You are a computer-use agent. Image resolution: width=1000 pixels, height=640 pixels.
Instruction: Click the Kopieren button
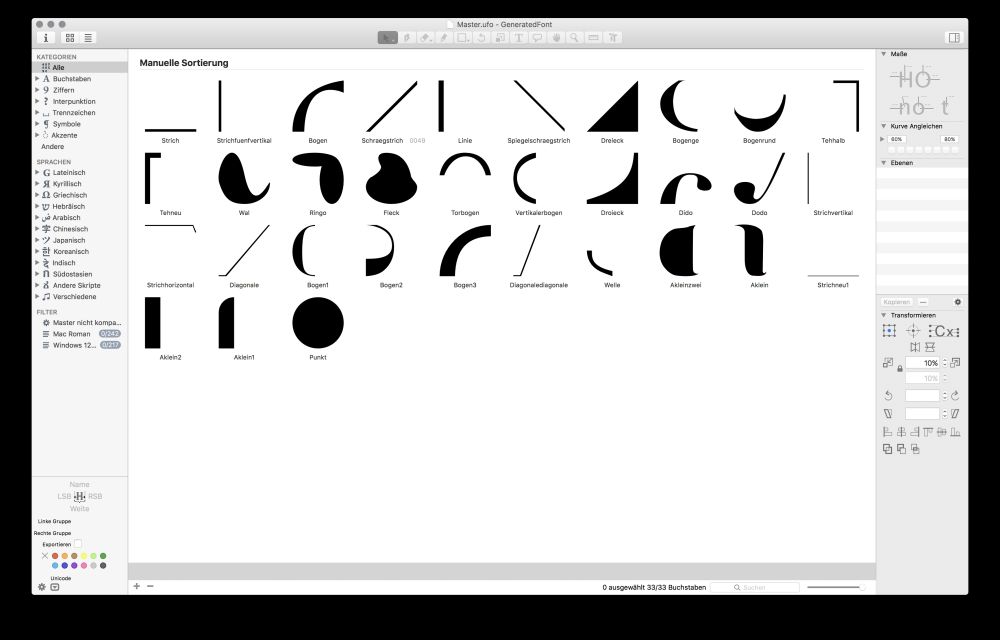point(896,301)
